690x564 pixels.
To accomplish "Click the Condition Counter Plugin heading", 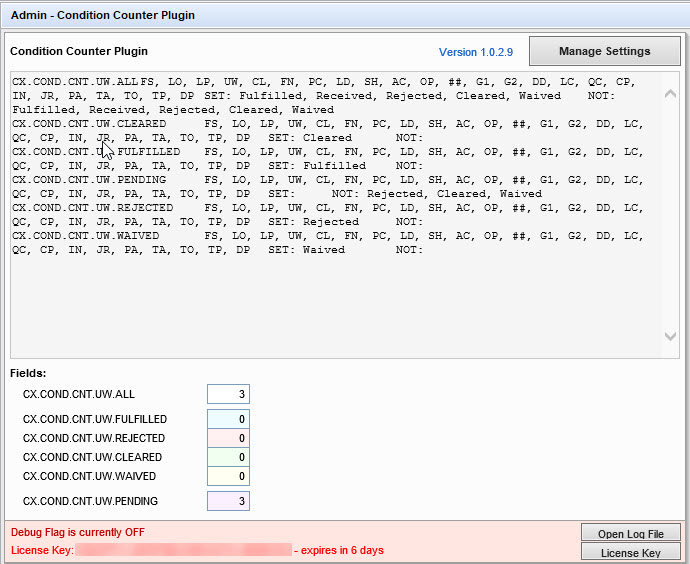I will 78,51.
